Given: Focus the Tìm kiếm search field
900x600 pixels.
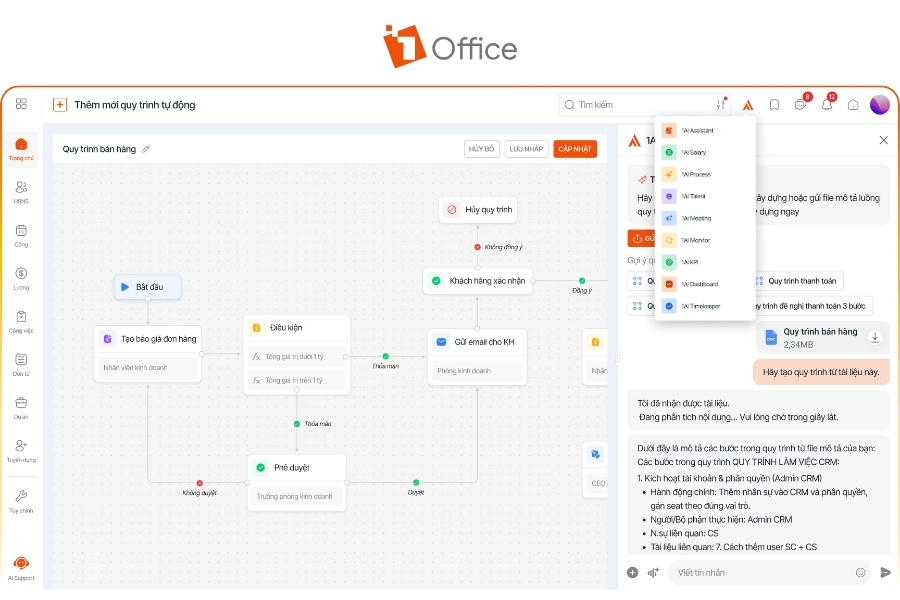Looking at the screenshot, I should click(644, 104).
